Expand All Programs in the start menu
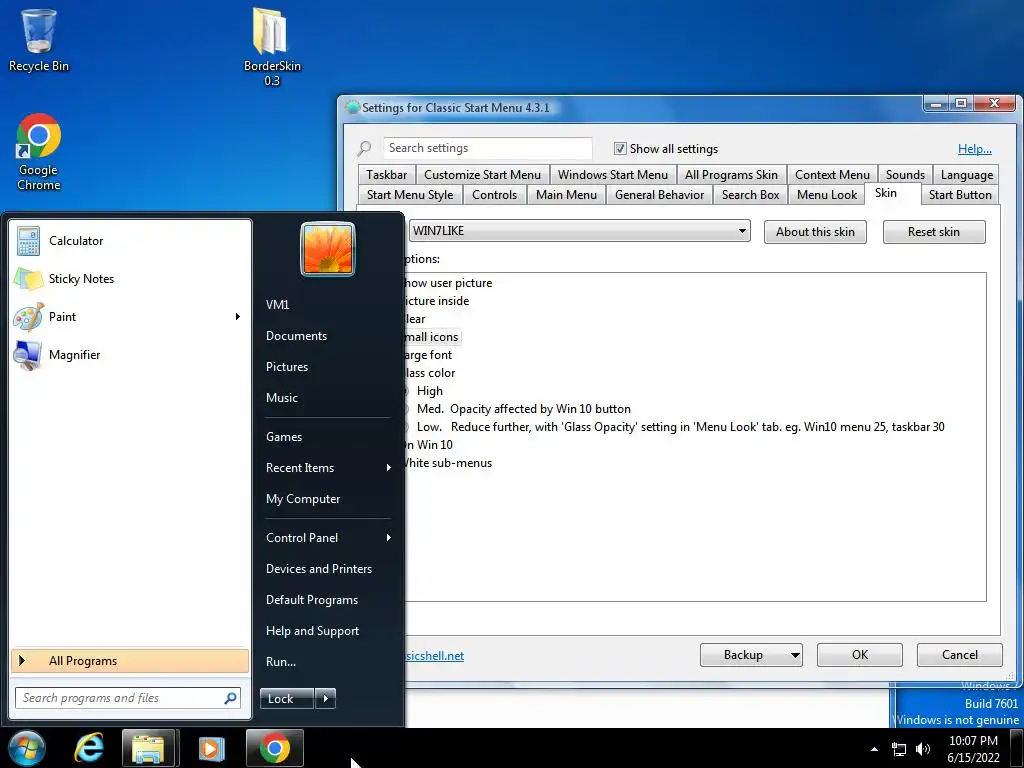1024x768 pixels. click(x=129, y=661)
